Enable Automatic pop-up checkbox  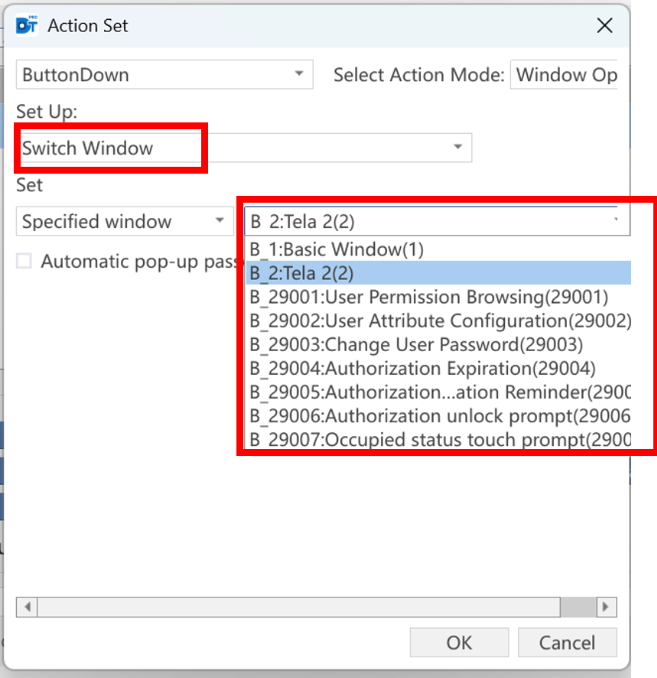coord(24,261)
